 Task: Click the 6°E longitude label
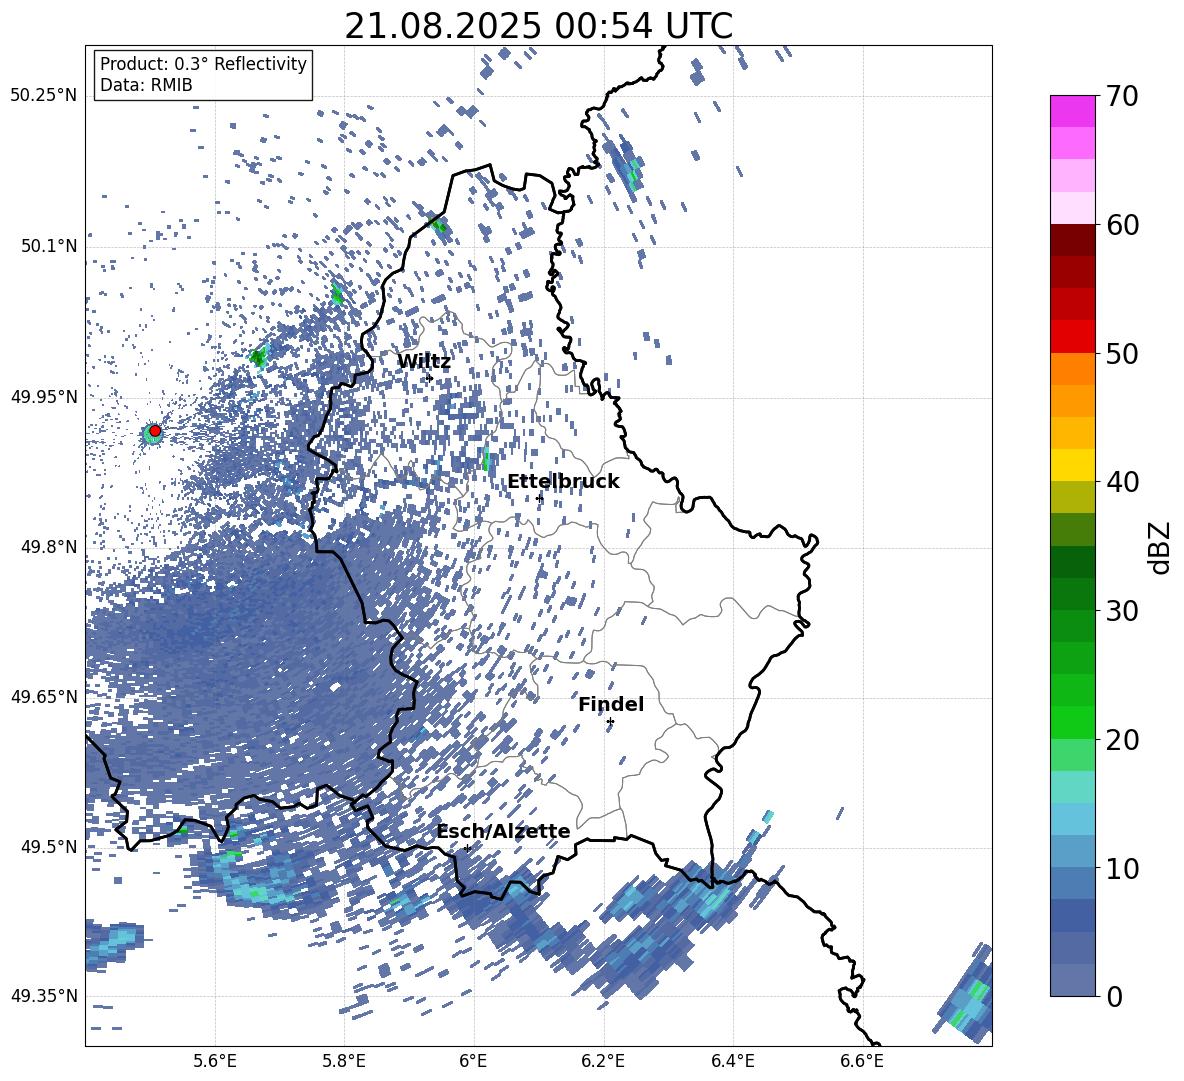tap(473, 1061)
